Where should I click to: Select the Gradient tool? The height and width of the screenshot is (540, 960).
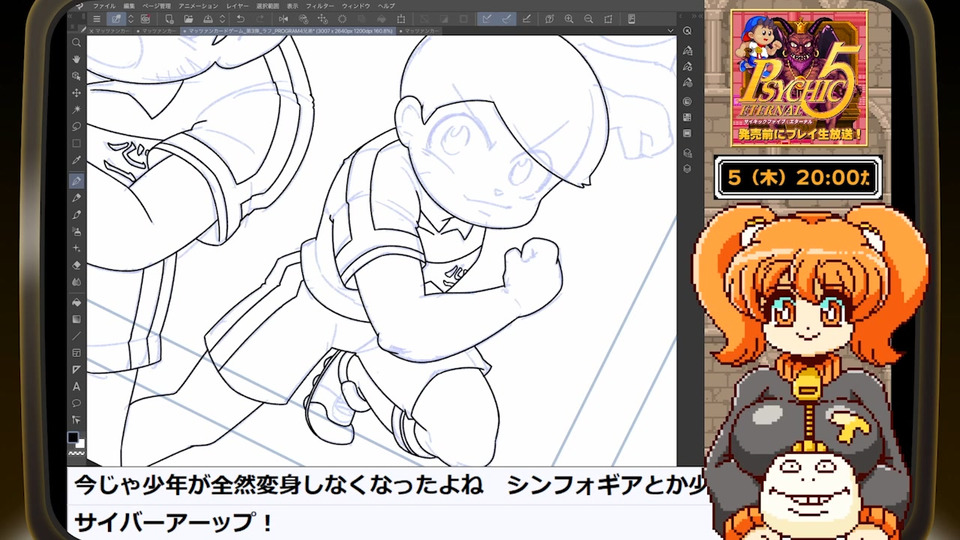pyautogui.click(x=77, y=319)
